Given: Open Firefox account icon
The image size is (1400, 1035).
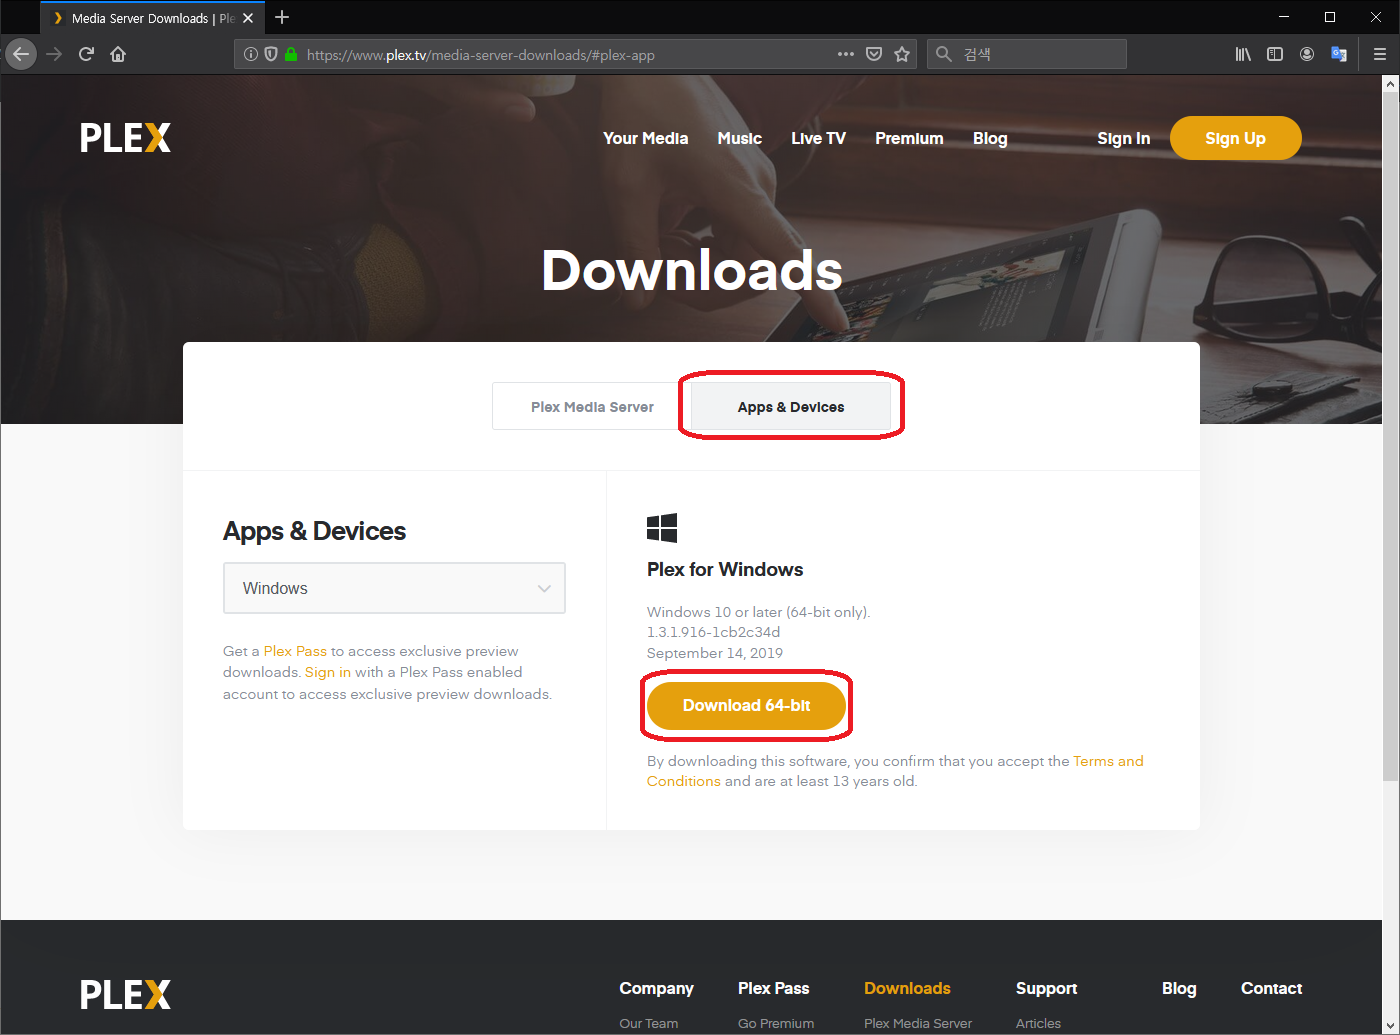Looking at the screenshot, I should click(1307, 54).
